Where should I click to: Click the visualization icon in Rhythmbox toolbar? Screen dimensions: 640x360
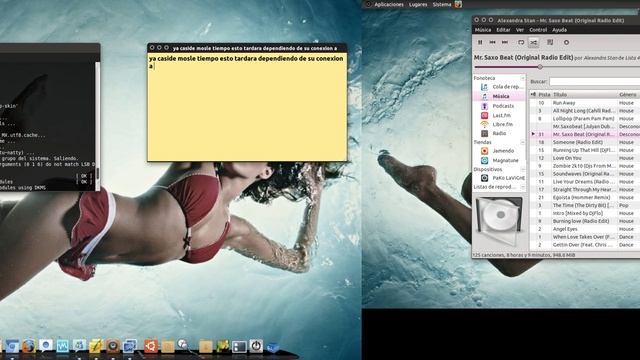click(x=566, y=42)
